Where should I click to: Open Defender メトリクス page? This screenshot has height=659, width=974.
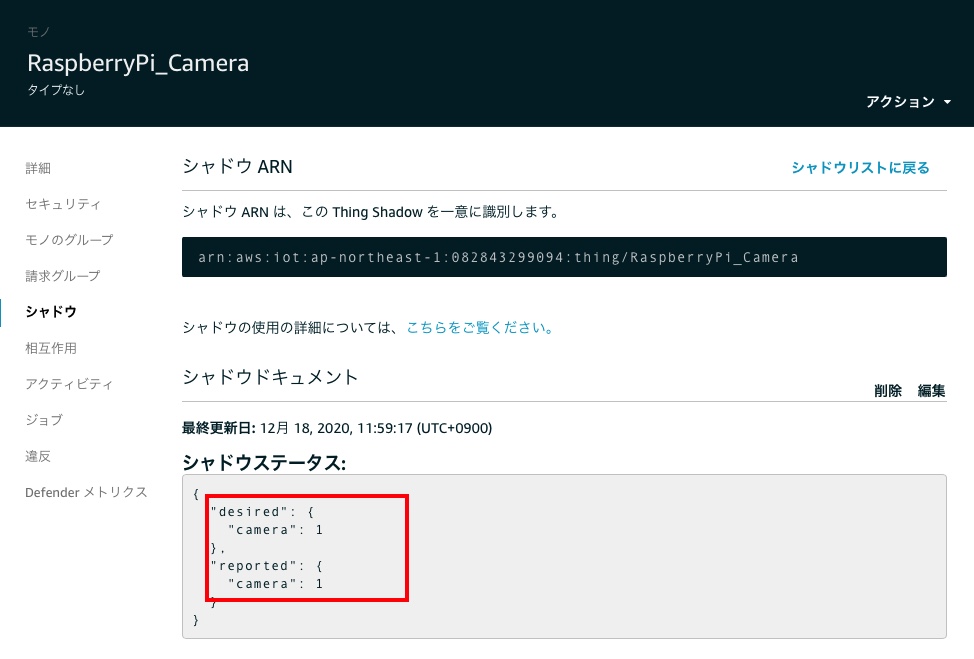pyautogui.click(x=86, y=492)
